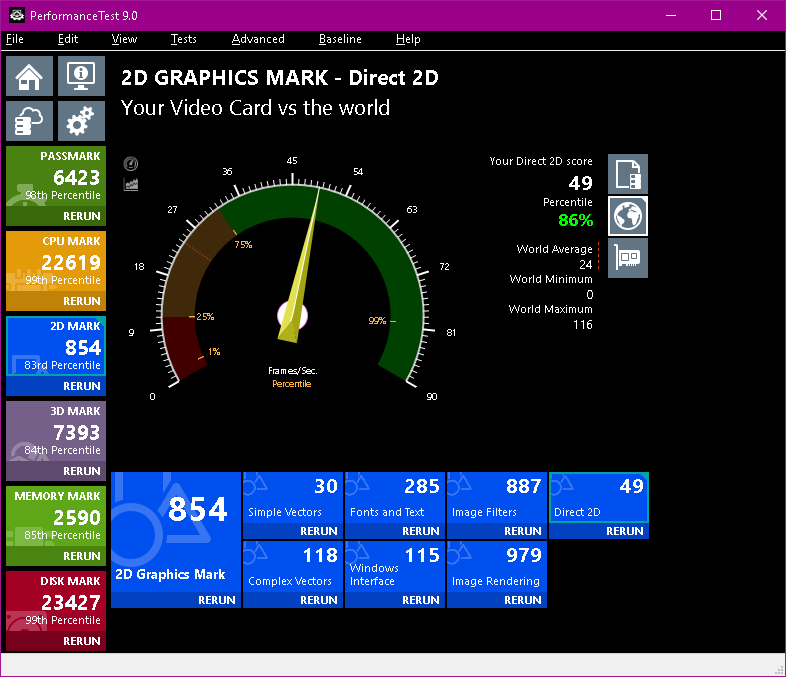Screen dimensions: 786x677
Task: Switch to gauge view small icon
Action: click(x=131, y=163)
